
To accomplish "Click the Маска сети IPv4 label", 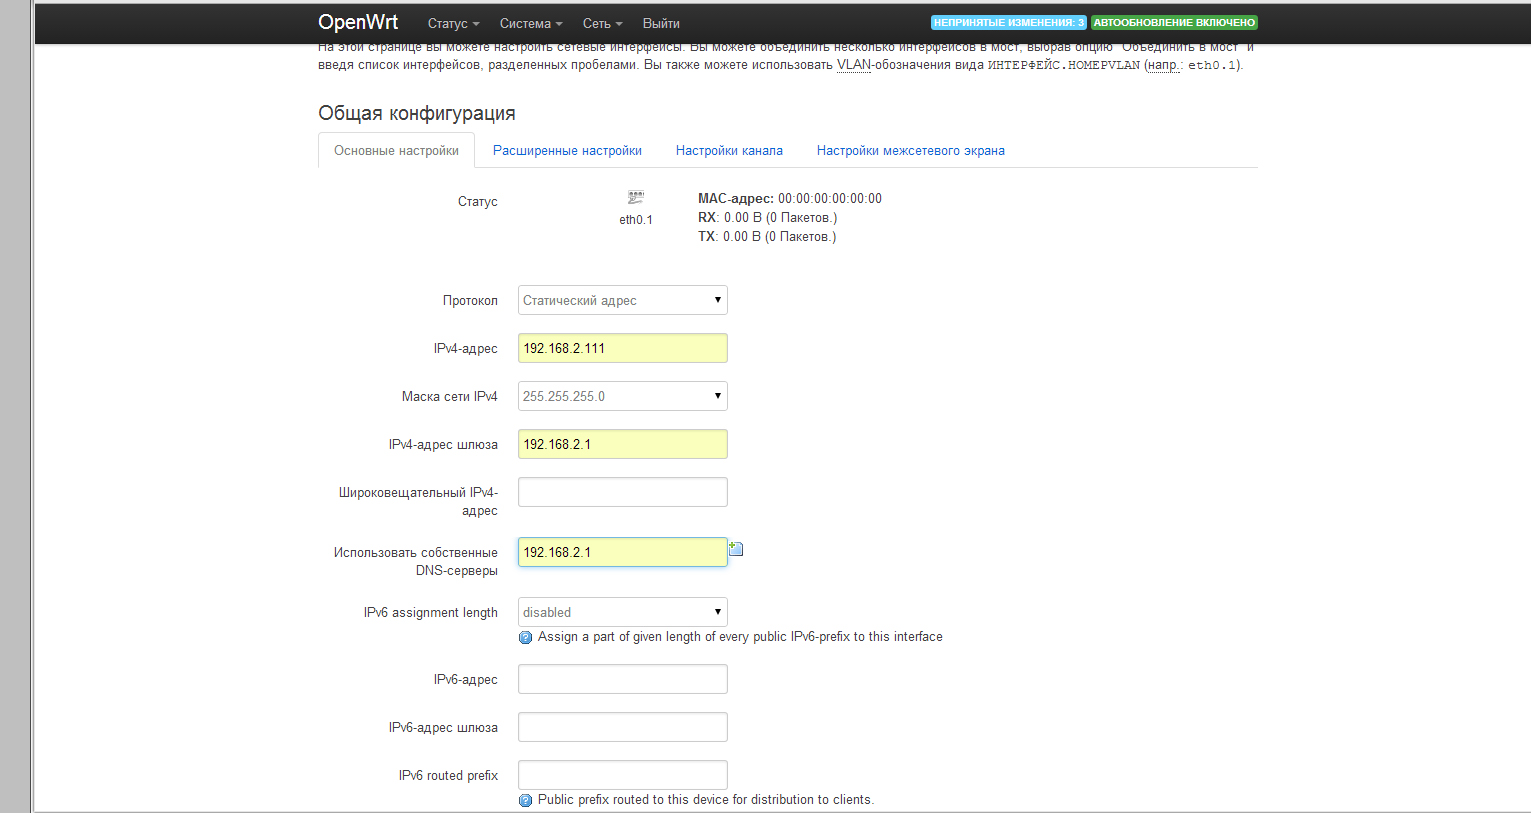I will pos(449,397).
